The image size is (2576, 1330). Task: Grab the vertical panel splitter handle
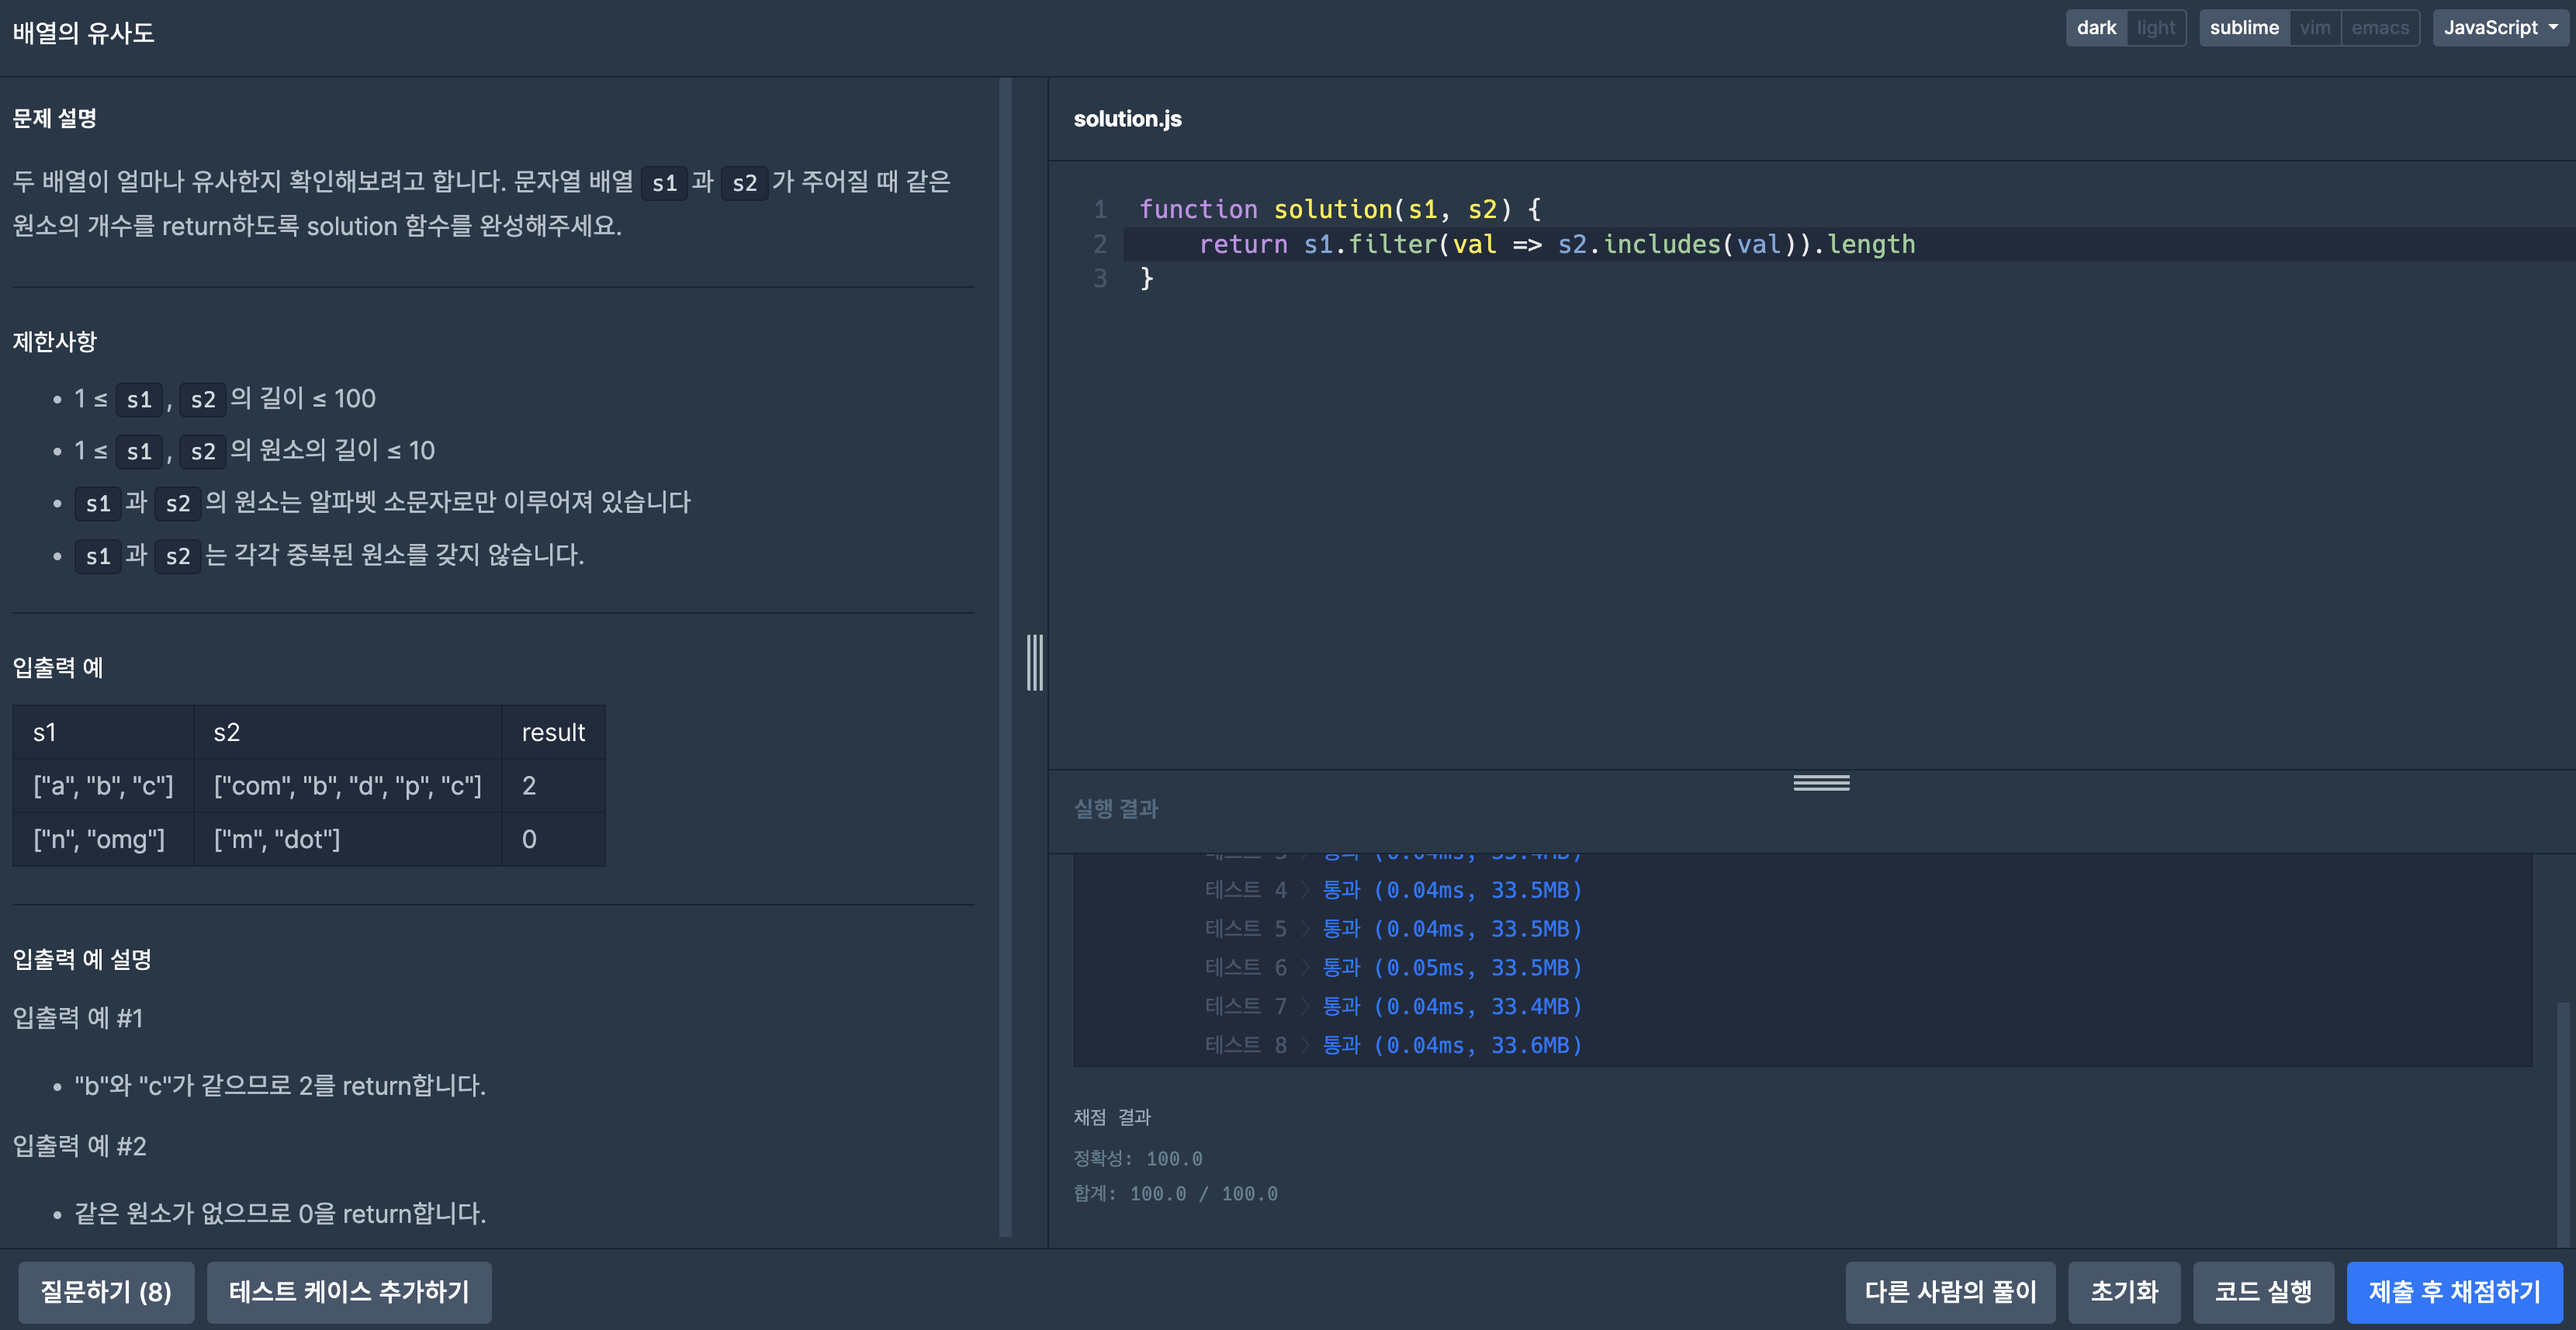[x=1034, y=662]
